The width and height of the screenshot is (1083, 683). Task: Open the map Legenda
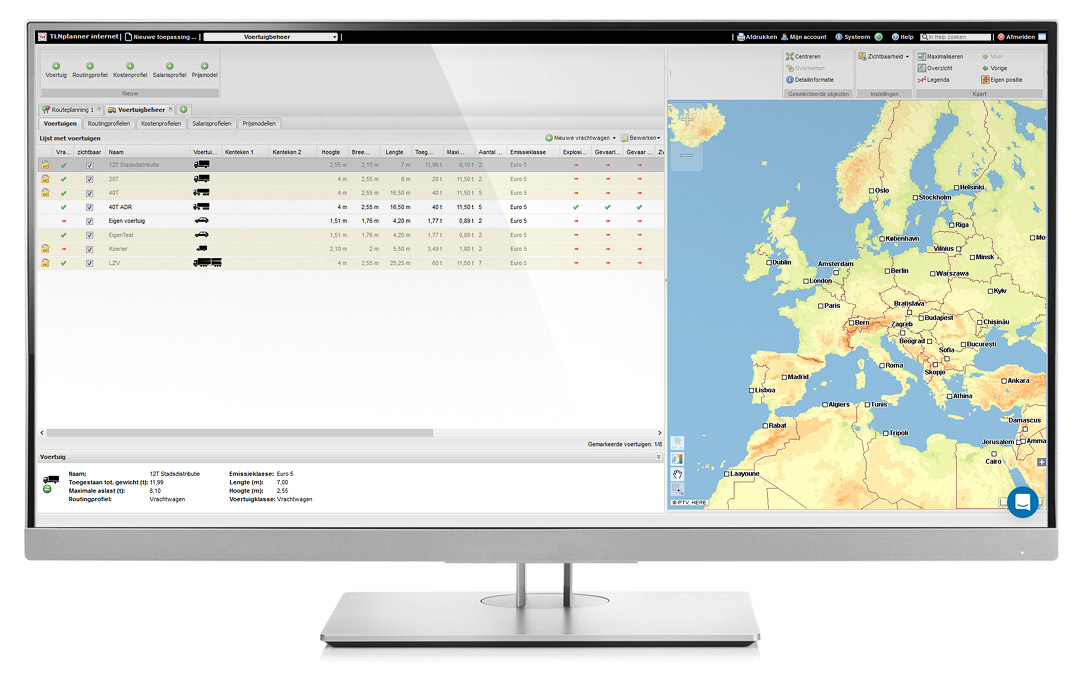933,80
